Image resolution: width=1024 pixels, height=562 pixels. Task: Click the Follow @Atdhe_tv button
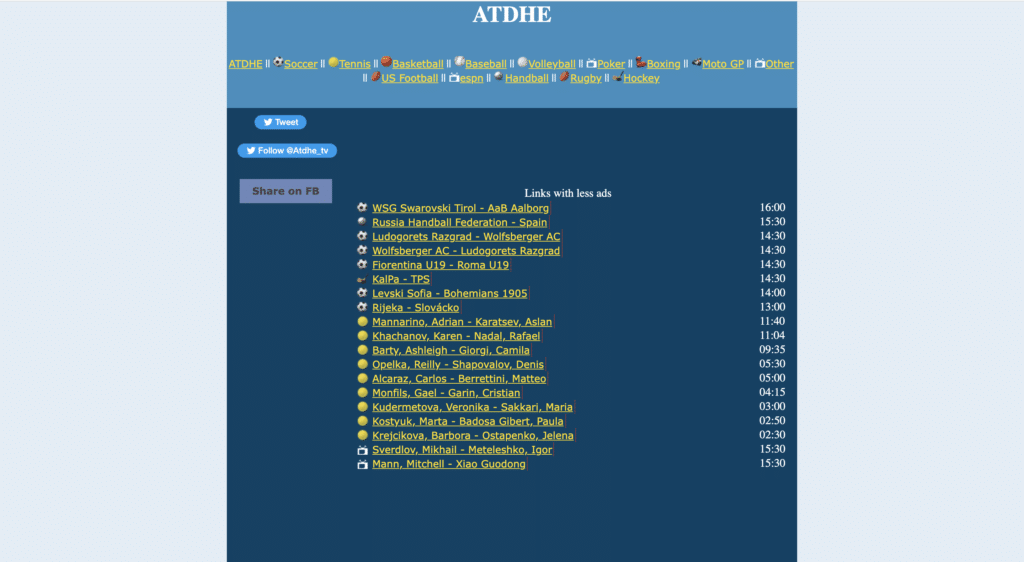click(287, 151)
